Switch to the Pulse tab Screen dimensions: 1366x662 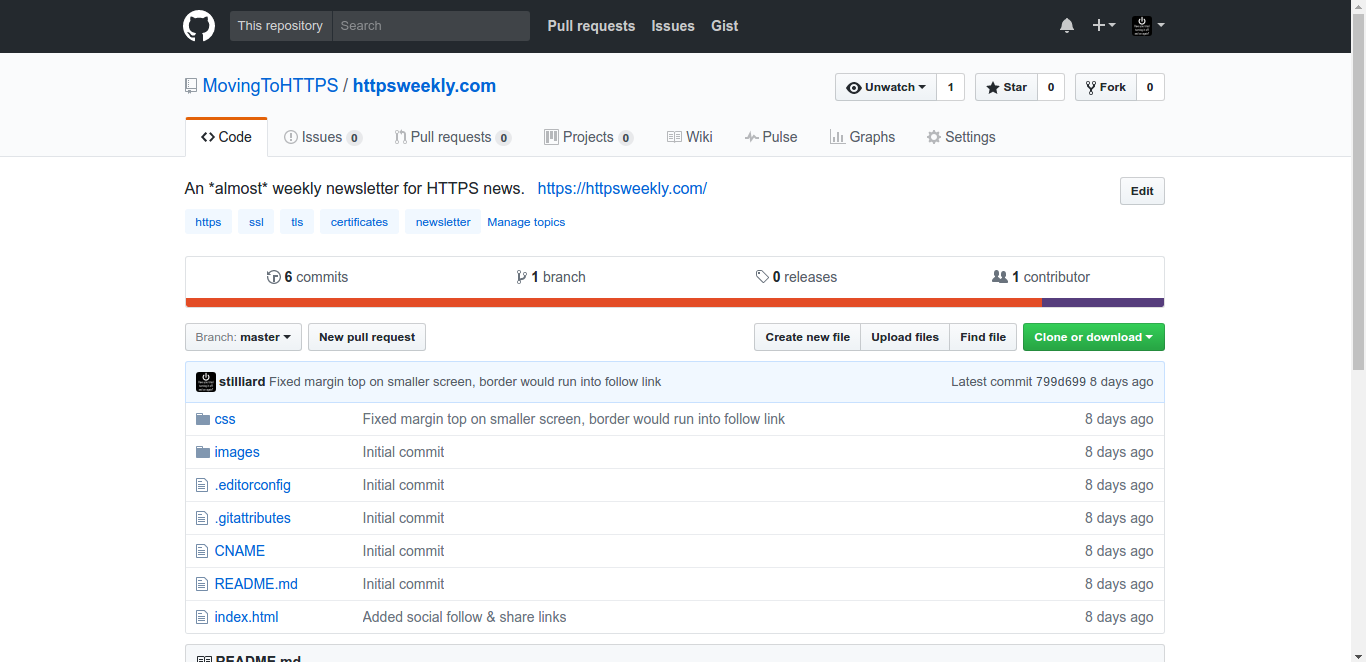click(x=771, y=137)
